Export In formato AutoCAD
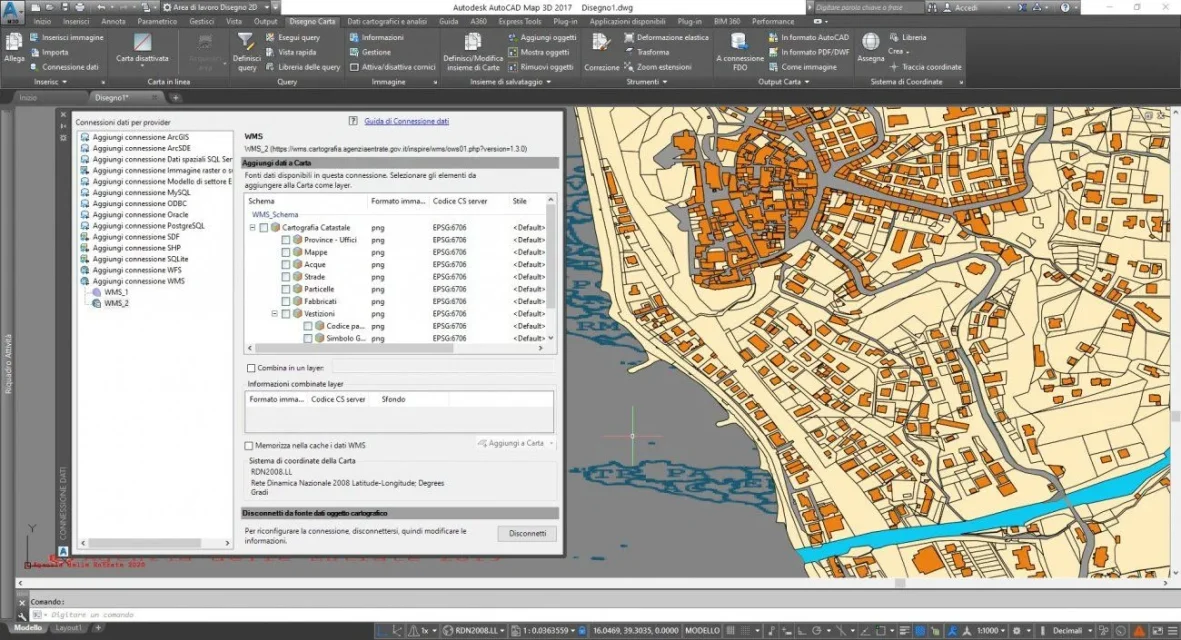This screenshot has width=1181, height=640. coord(808,37)
